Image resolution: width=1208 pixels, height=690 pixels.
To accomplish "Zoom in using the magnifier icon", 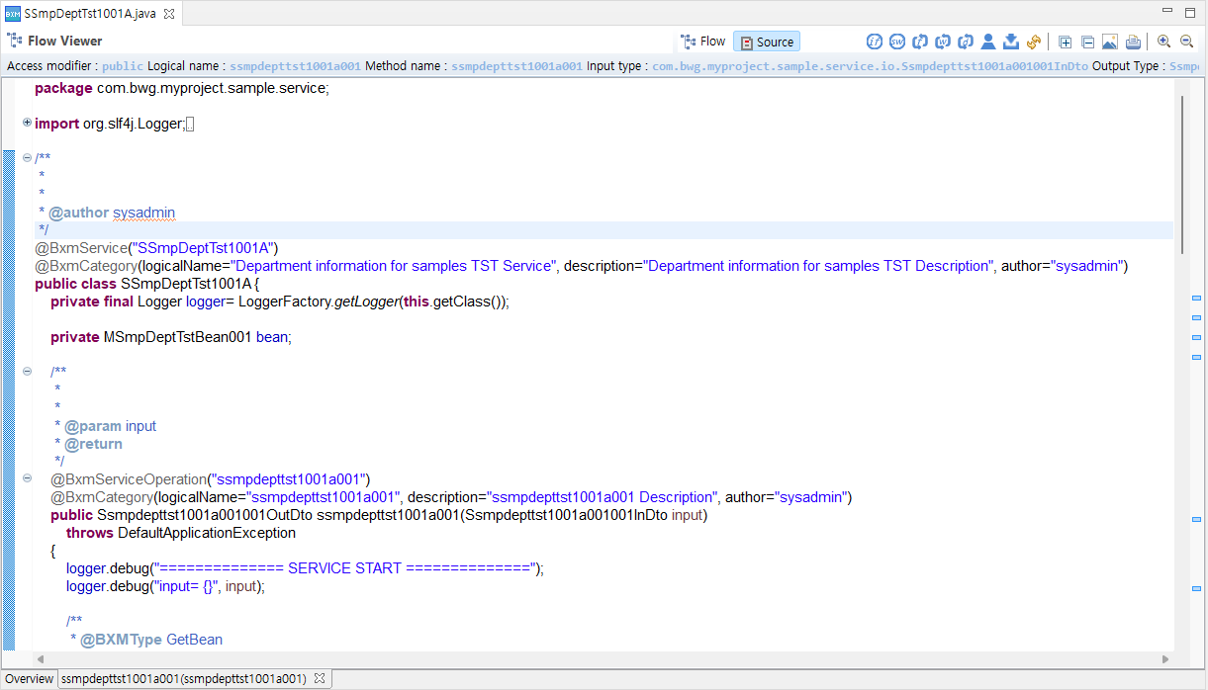I will pos(1163,43).
